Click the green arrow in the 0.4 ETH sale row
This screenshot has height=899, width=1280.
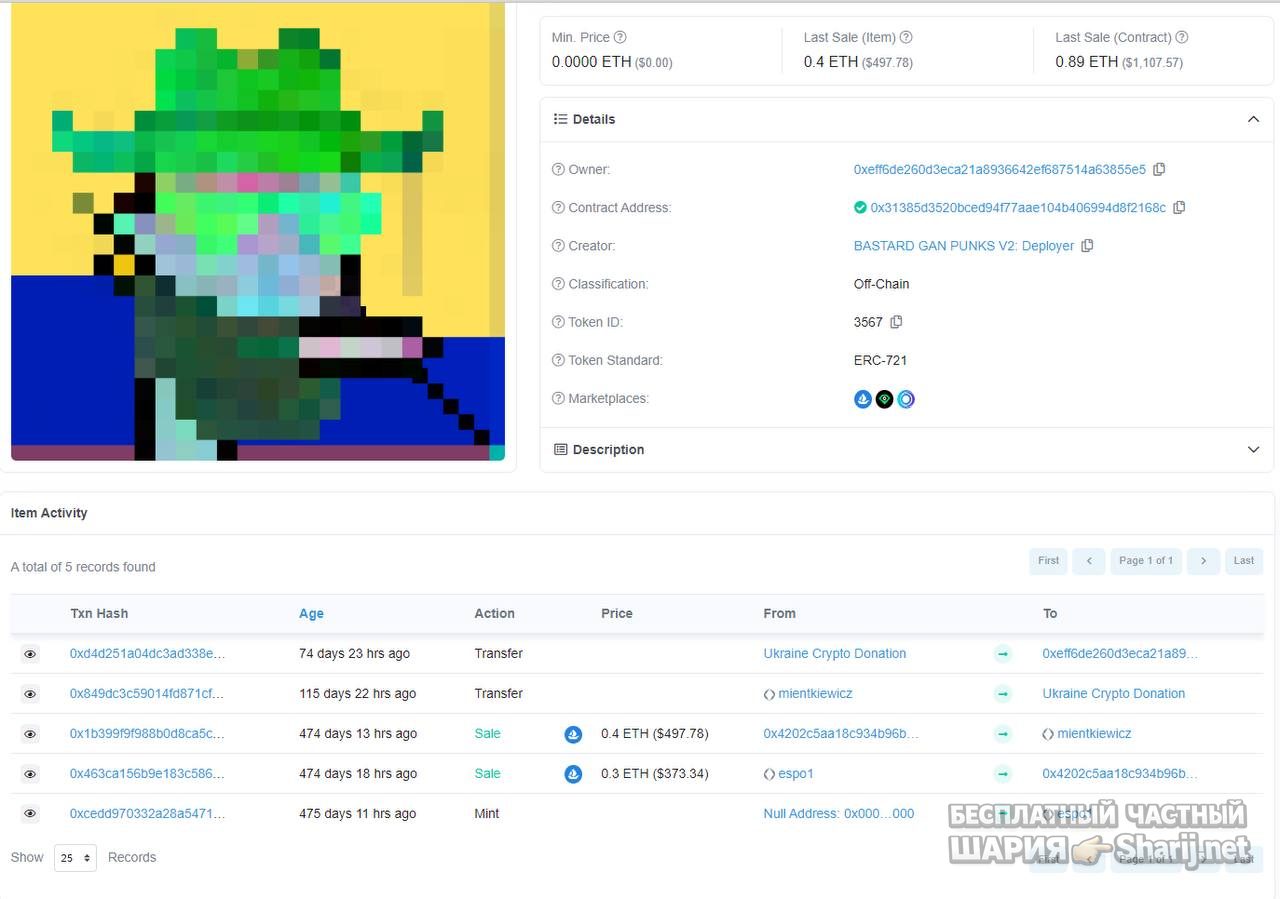click(x=1003, y=734)
